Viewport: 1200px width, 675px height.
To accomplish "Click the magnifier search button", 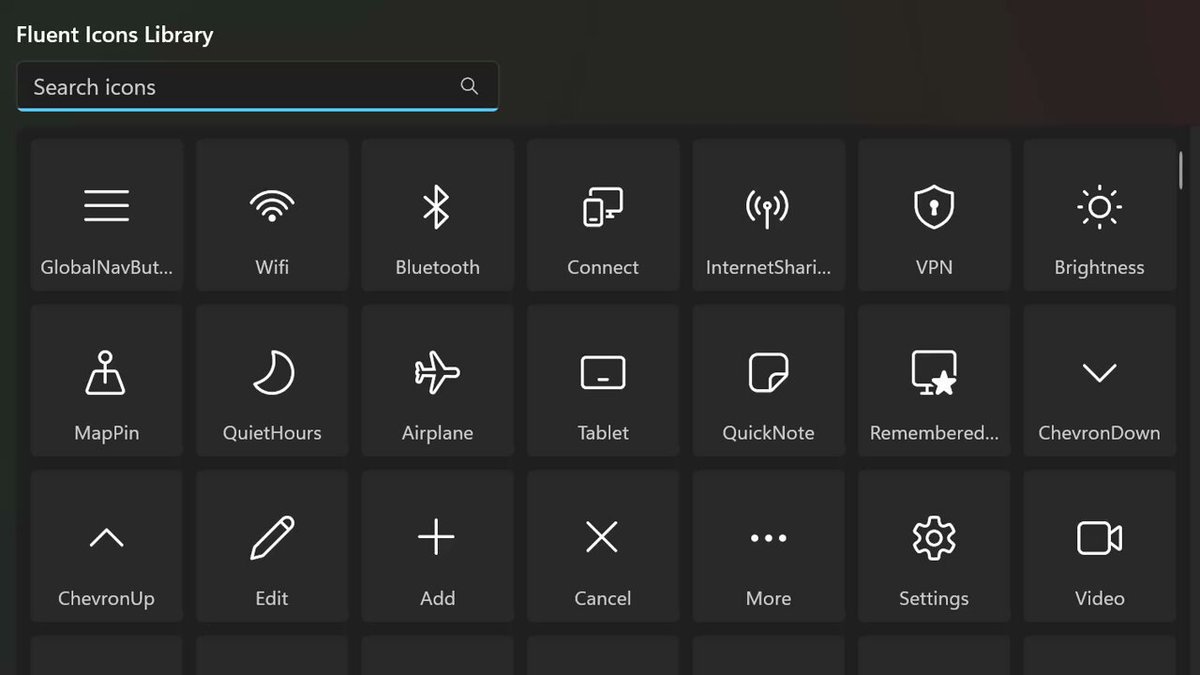I will (469, 86).
